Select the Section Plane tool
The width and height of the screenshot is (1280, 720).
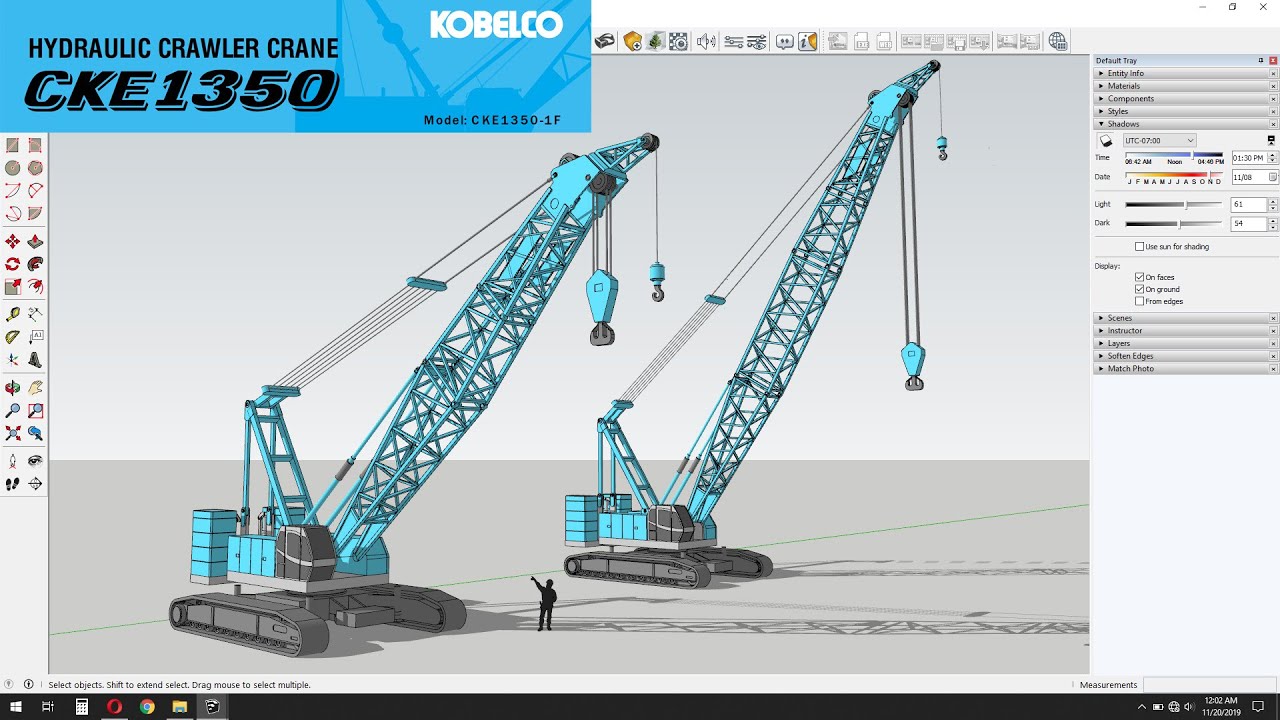tap(35, 484)
